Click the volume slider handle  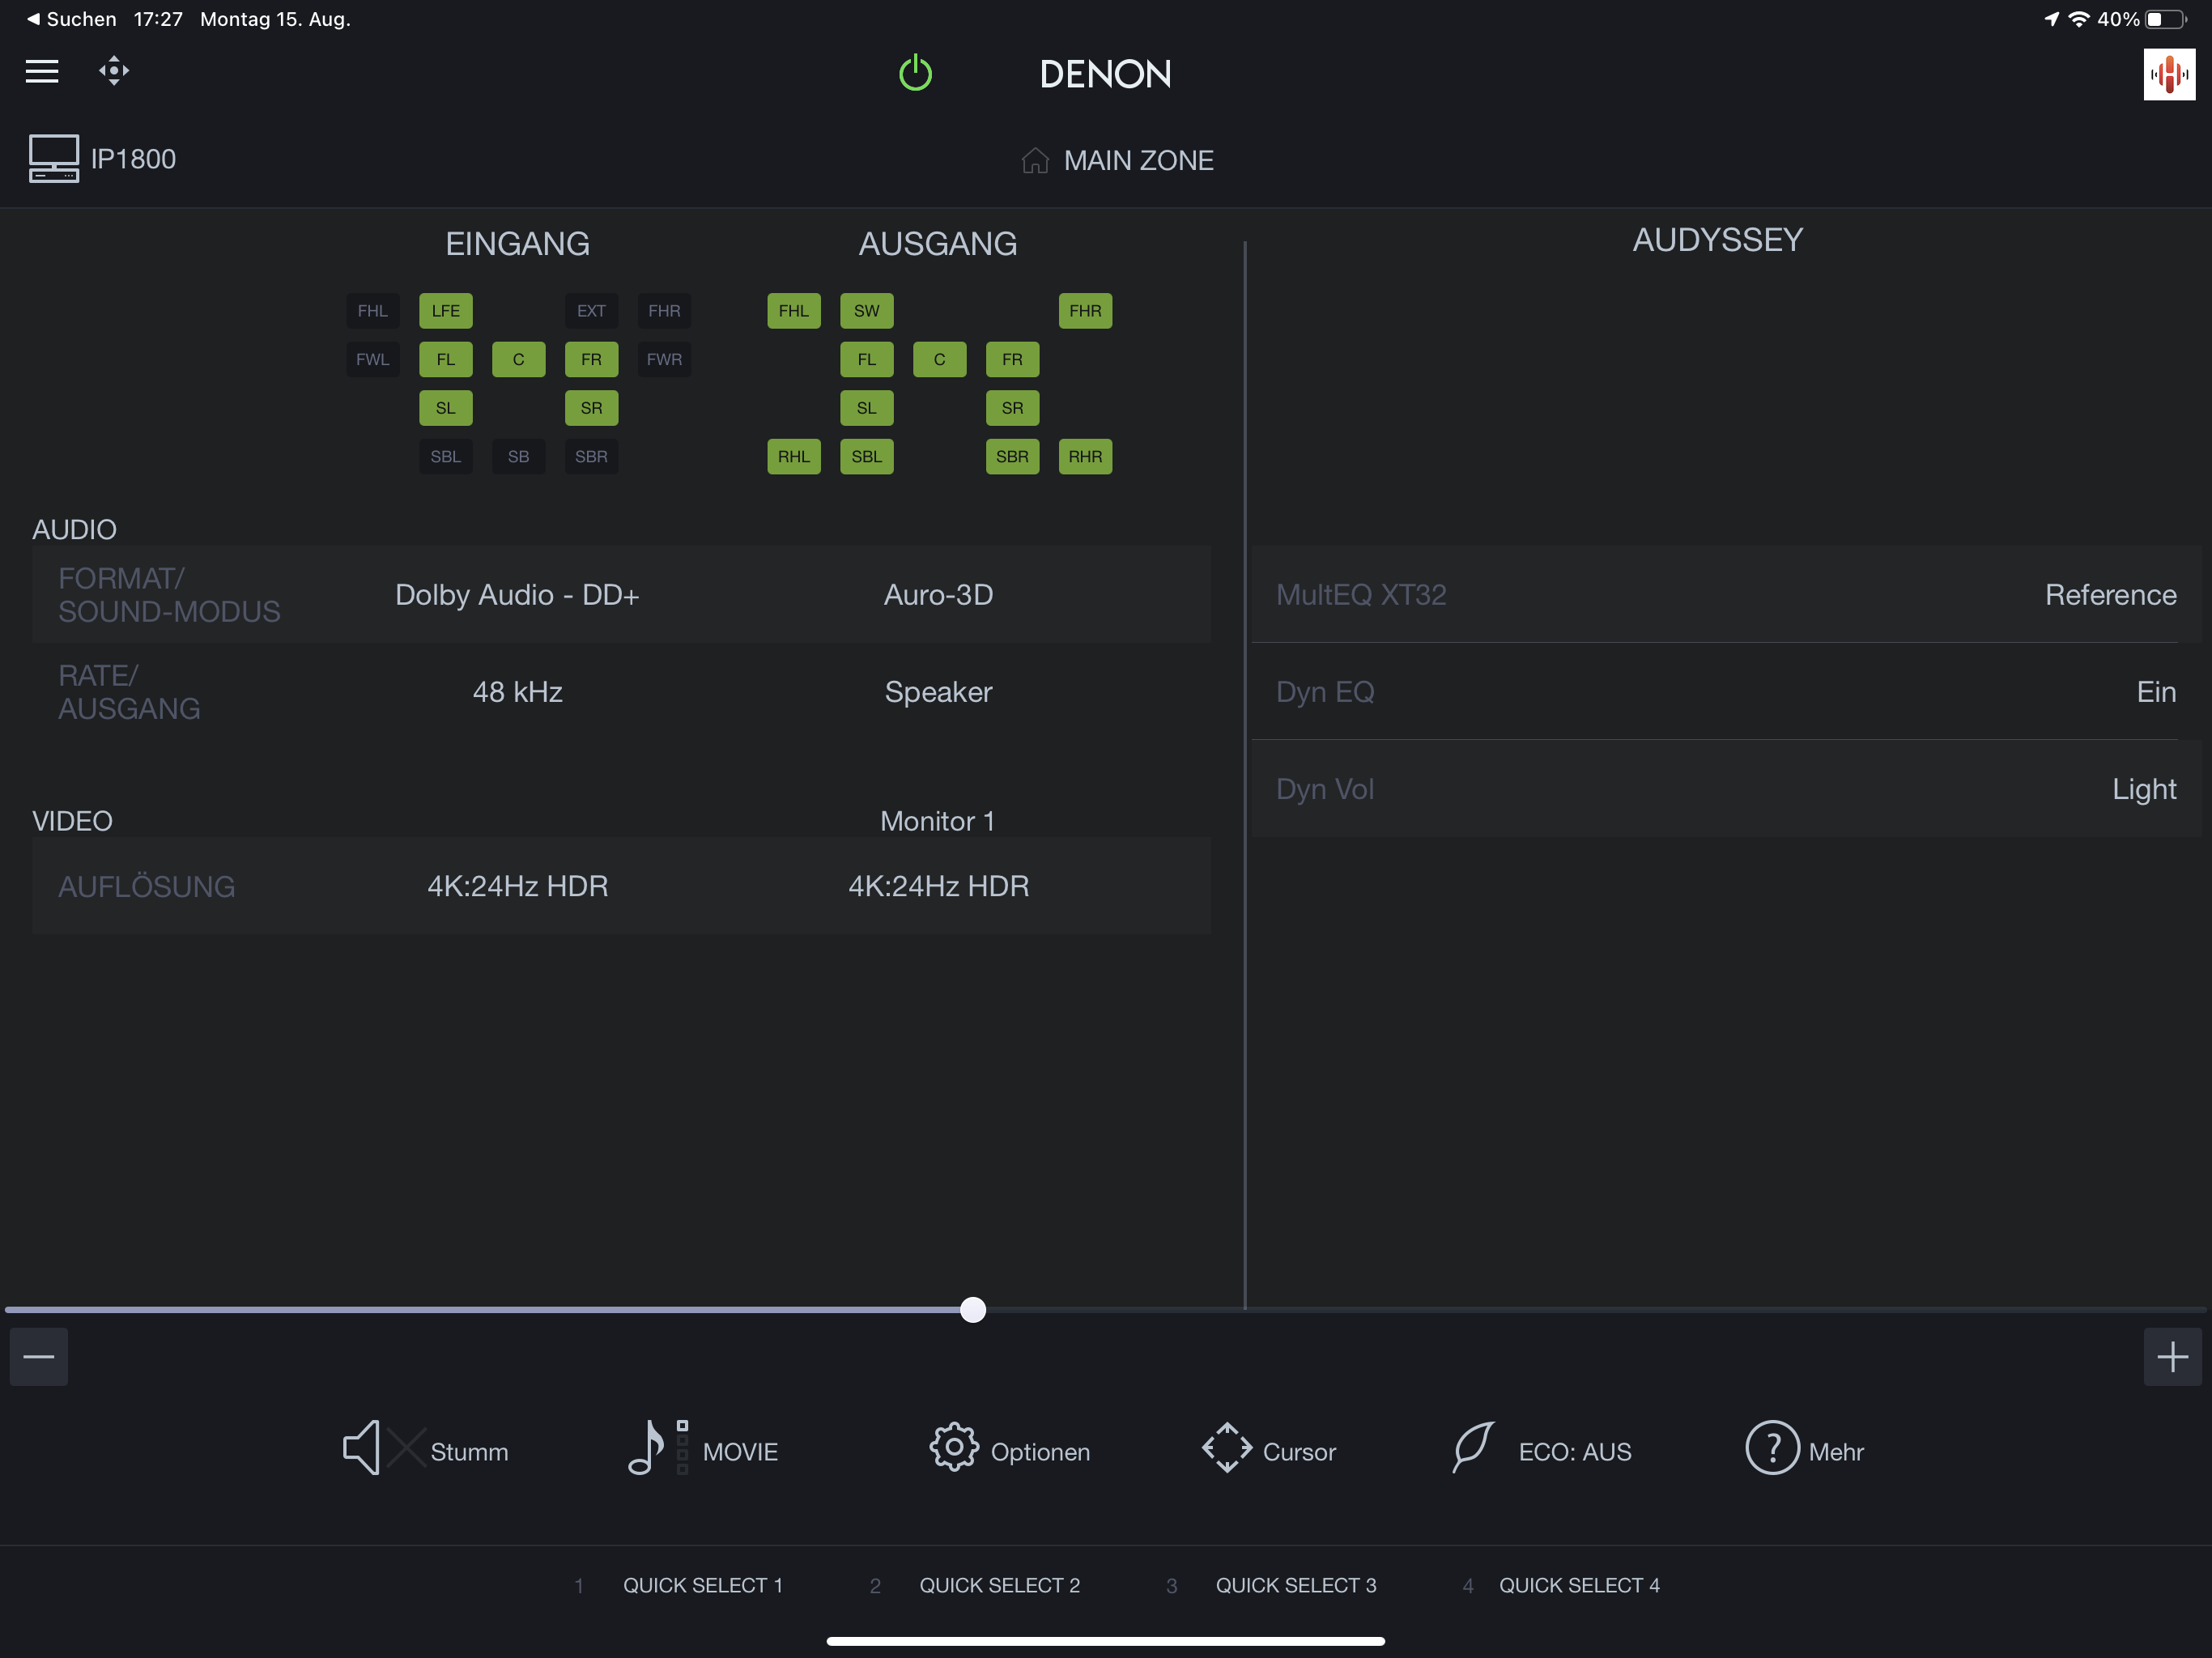(973, 1309)
